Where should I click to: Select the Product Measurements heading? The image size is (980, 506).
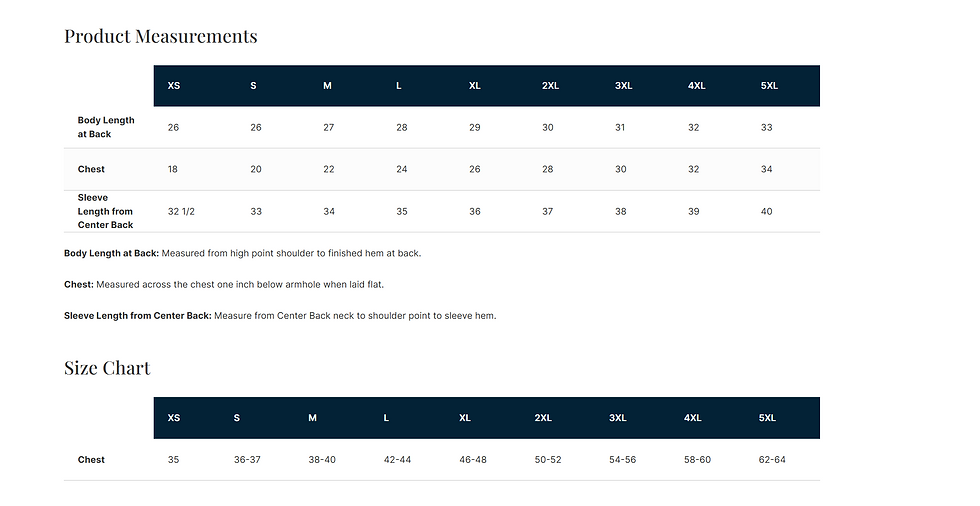(161, 36)
